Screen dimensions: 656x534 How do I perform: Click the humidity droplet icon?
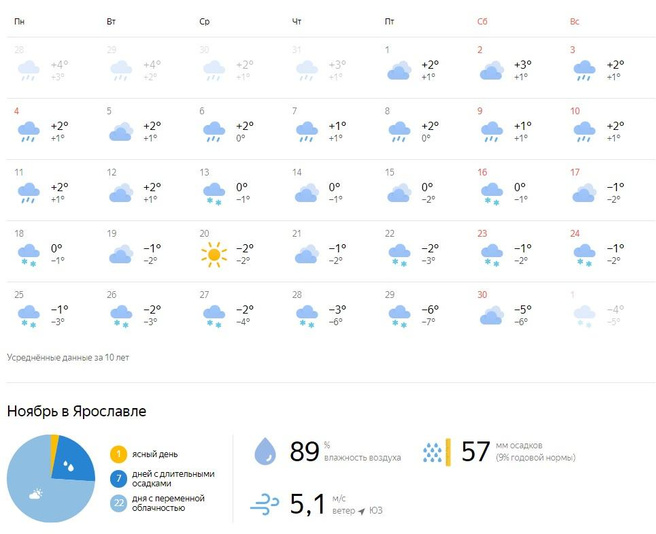click(x=265, y=452)
